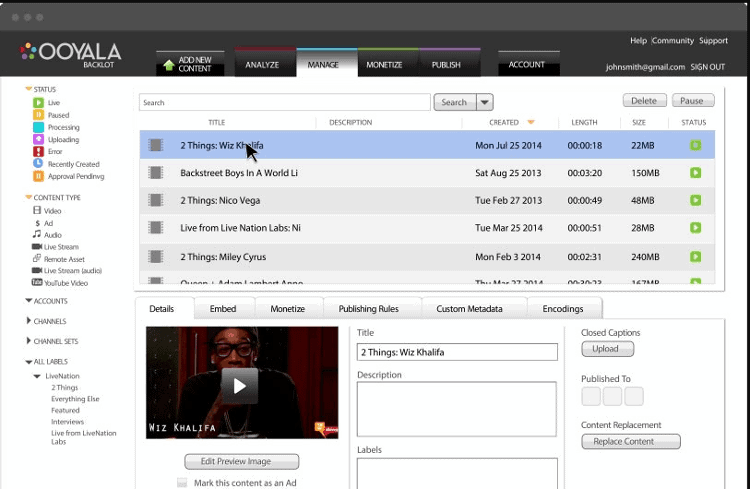Collapse the STATUS section
Viewport: 750px width, 489px height.
[28, 89]
